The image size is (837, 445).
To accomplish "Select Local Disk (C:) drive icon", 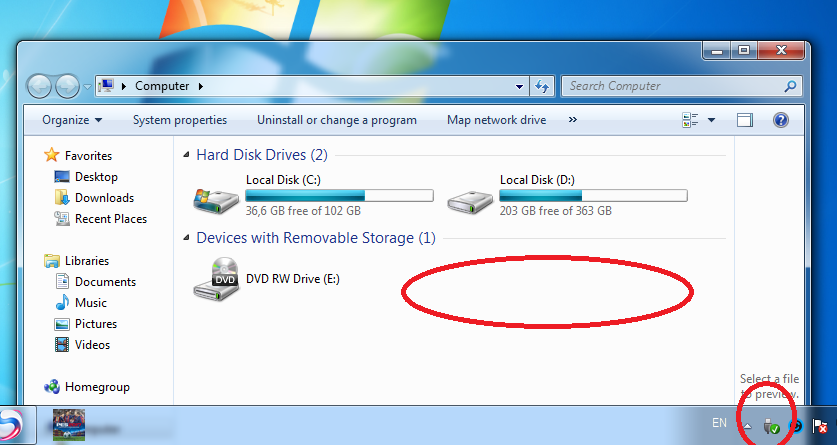I will click(216, 201).
